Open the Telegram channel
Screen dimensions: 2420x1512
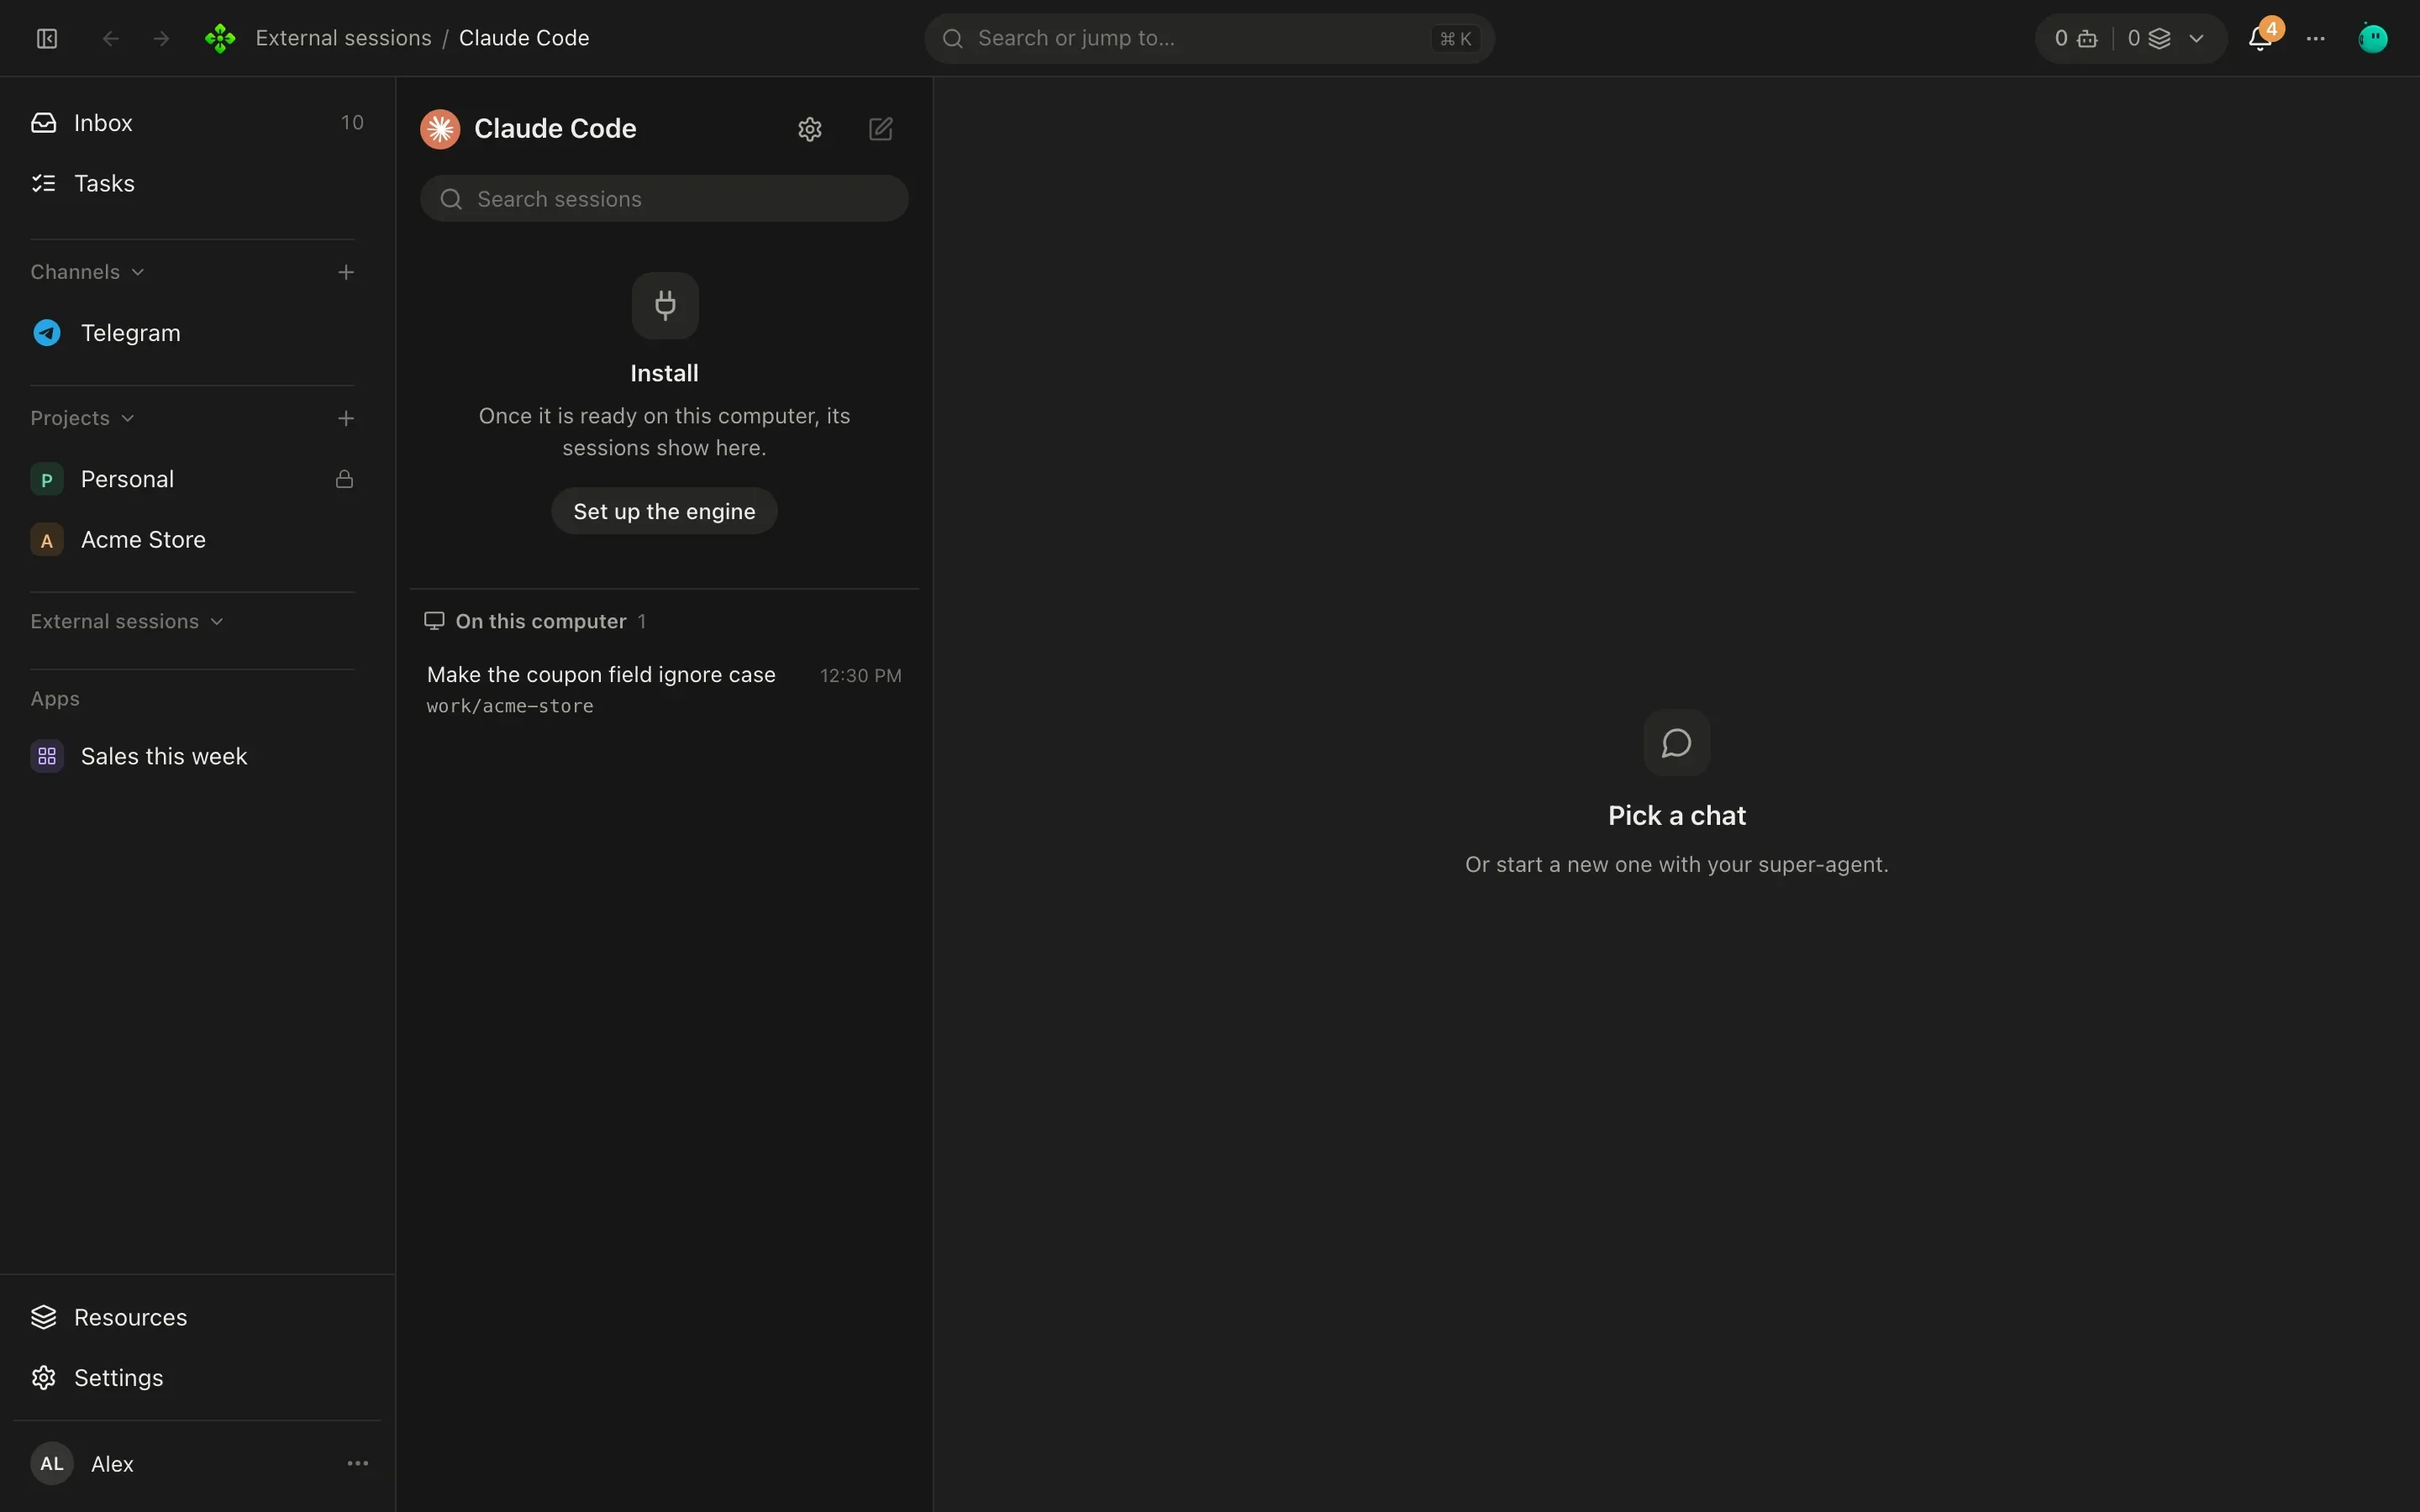click(197, 333)
